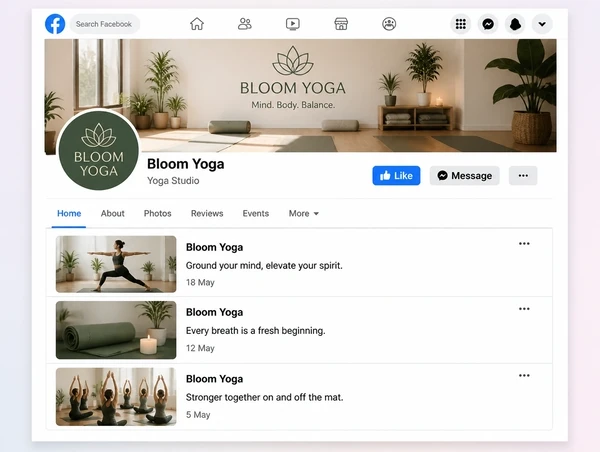Send a Message to Bloom Yoga
Viewport: 600px width, 452px height.
tap(465, 176)
